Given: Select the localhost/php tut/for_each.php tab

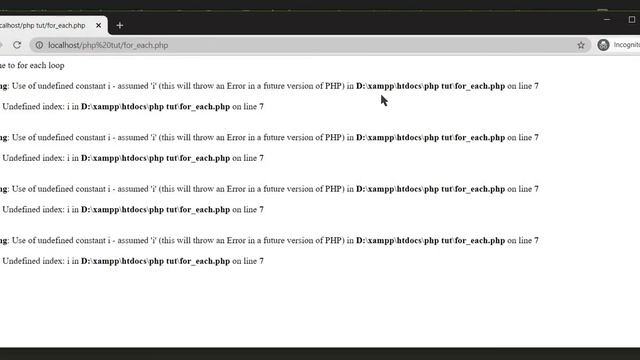Looking at the screenshot, I should coord(53,25).
